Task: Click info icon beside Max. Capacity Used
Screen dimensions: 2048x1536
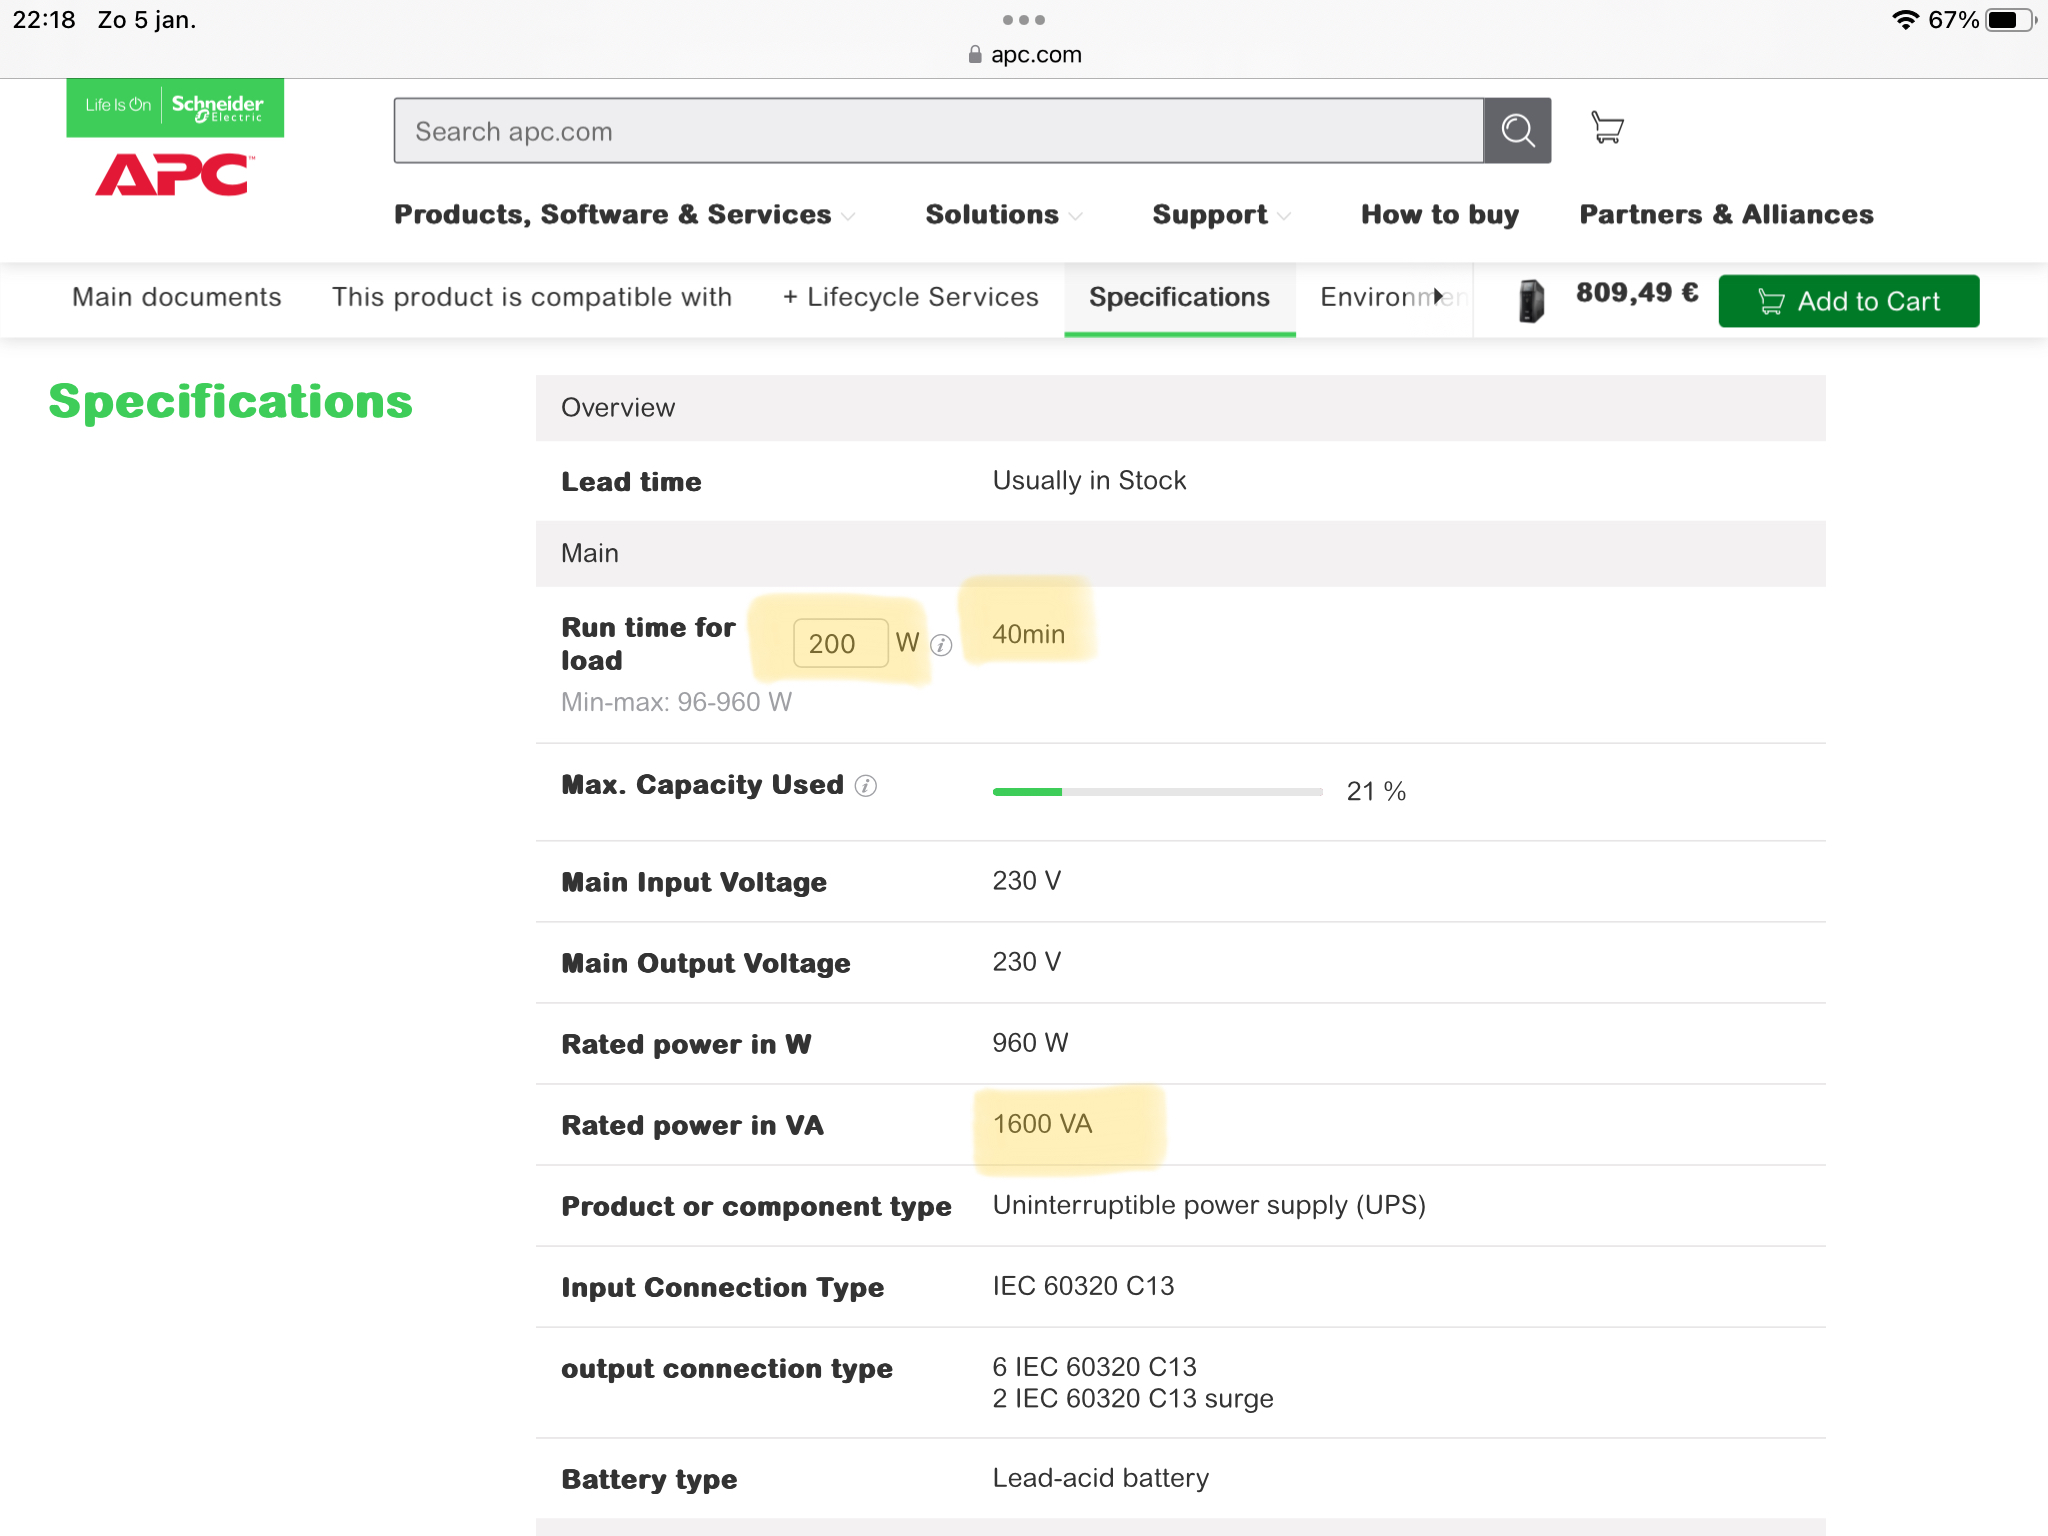Action: tap(866, 786)
